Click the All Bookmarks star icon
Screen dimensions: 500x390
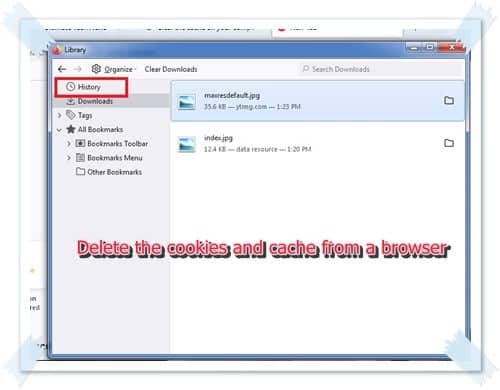(x=71, y=129)
